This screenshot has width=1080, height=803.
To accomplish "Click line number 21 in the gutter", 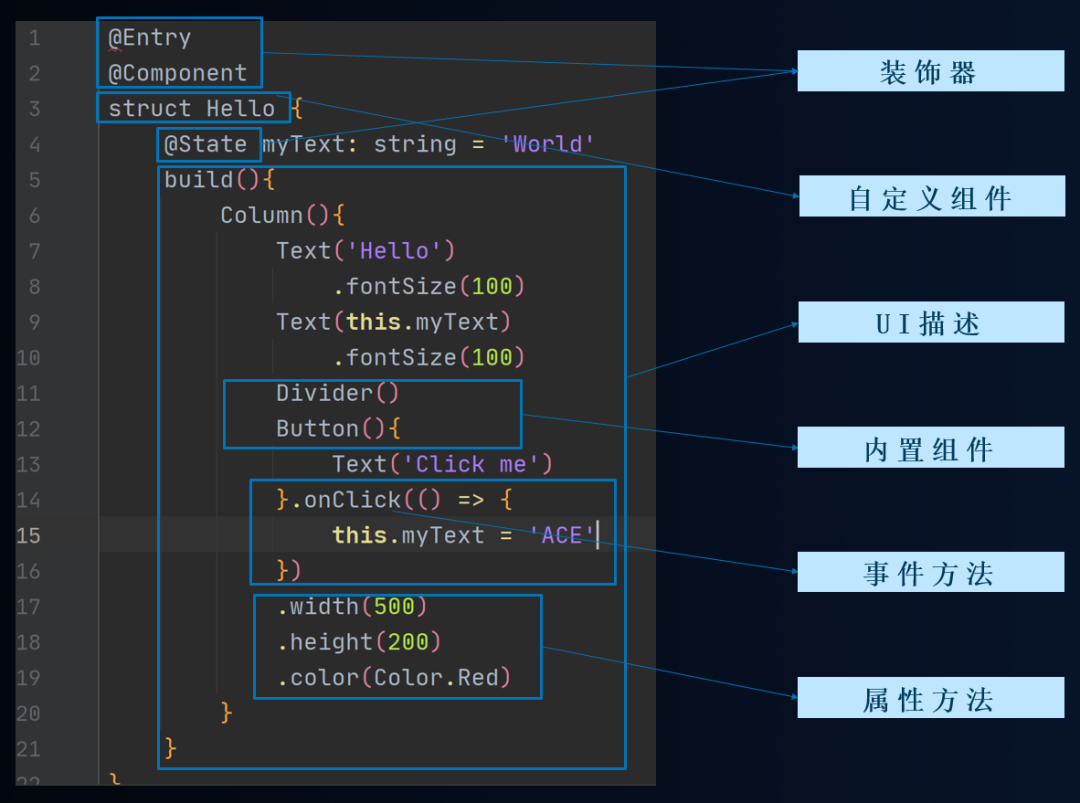I will pyautogui.click(x=28, y=749).
